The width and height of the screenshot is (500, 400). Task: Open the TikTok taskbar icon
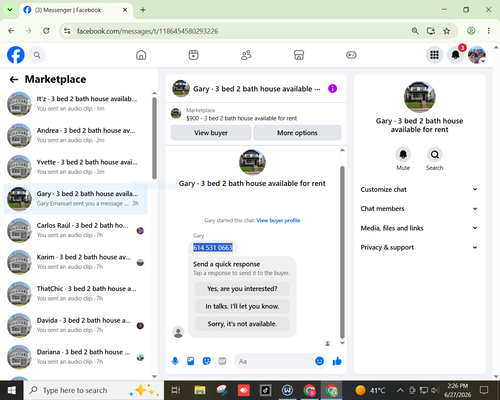click(x=265, y=390)
